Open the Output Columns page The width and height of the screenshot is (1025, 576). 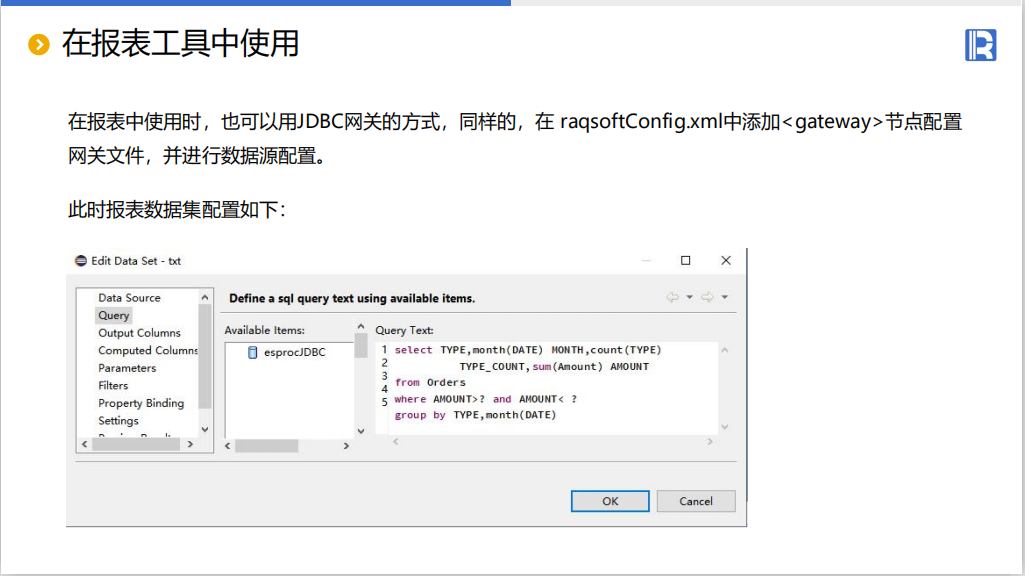(x=139, y=333)
